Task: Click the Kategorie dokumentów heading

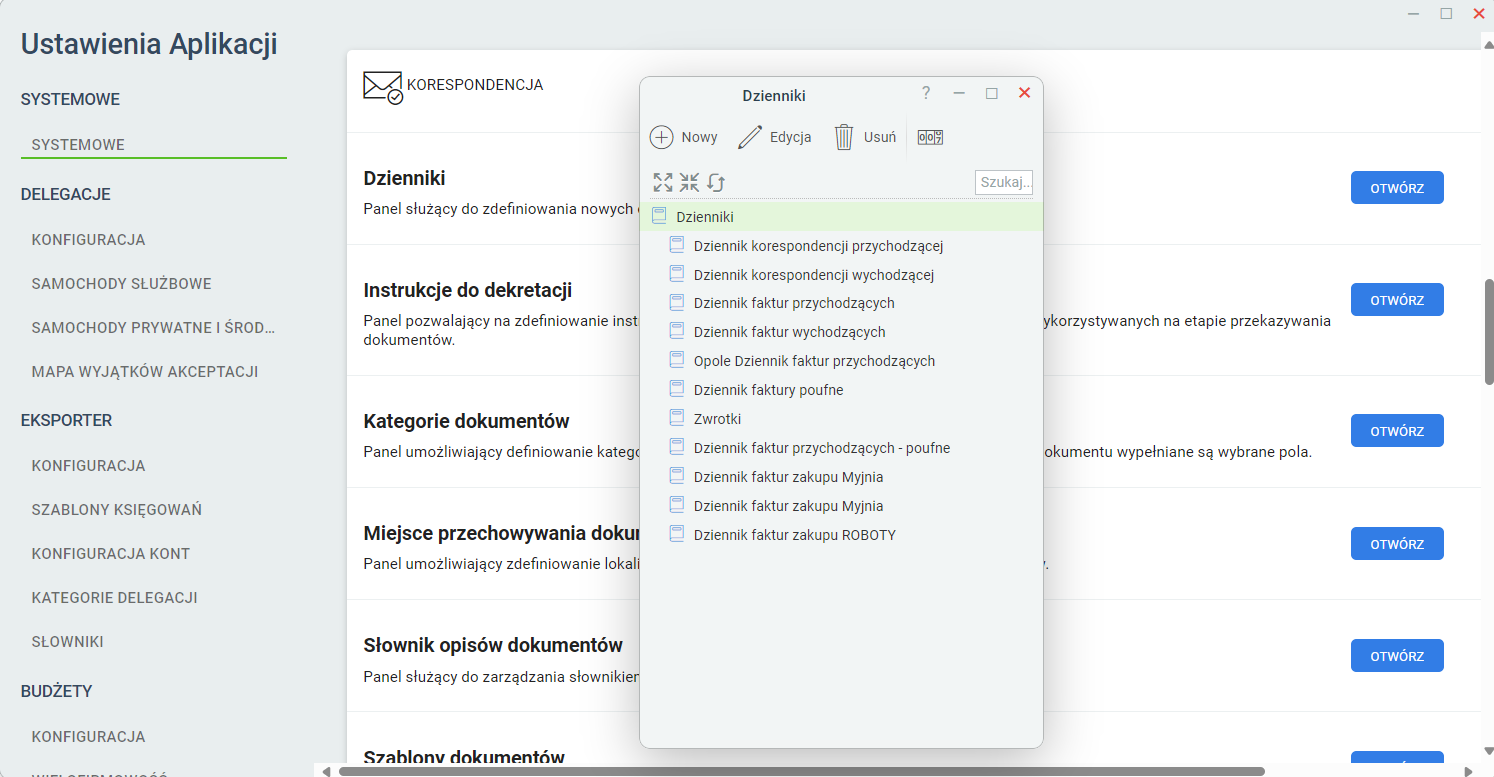Action: [466, 421]
